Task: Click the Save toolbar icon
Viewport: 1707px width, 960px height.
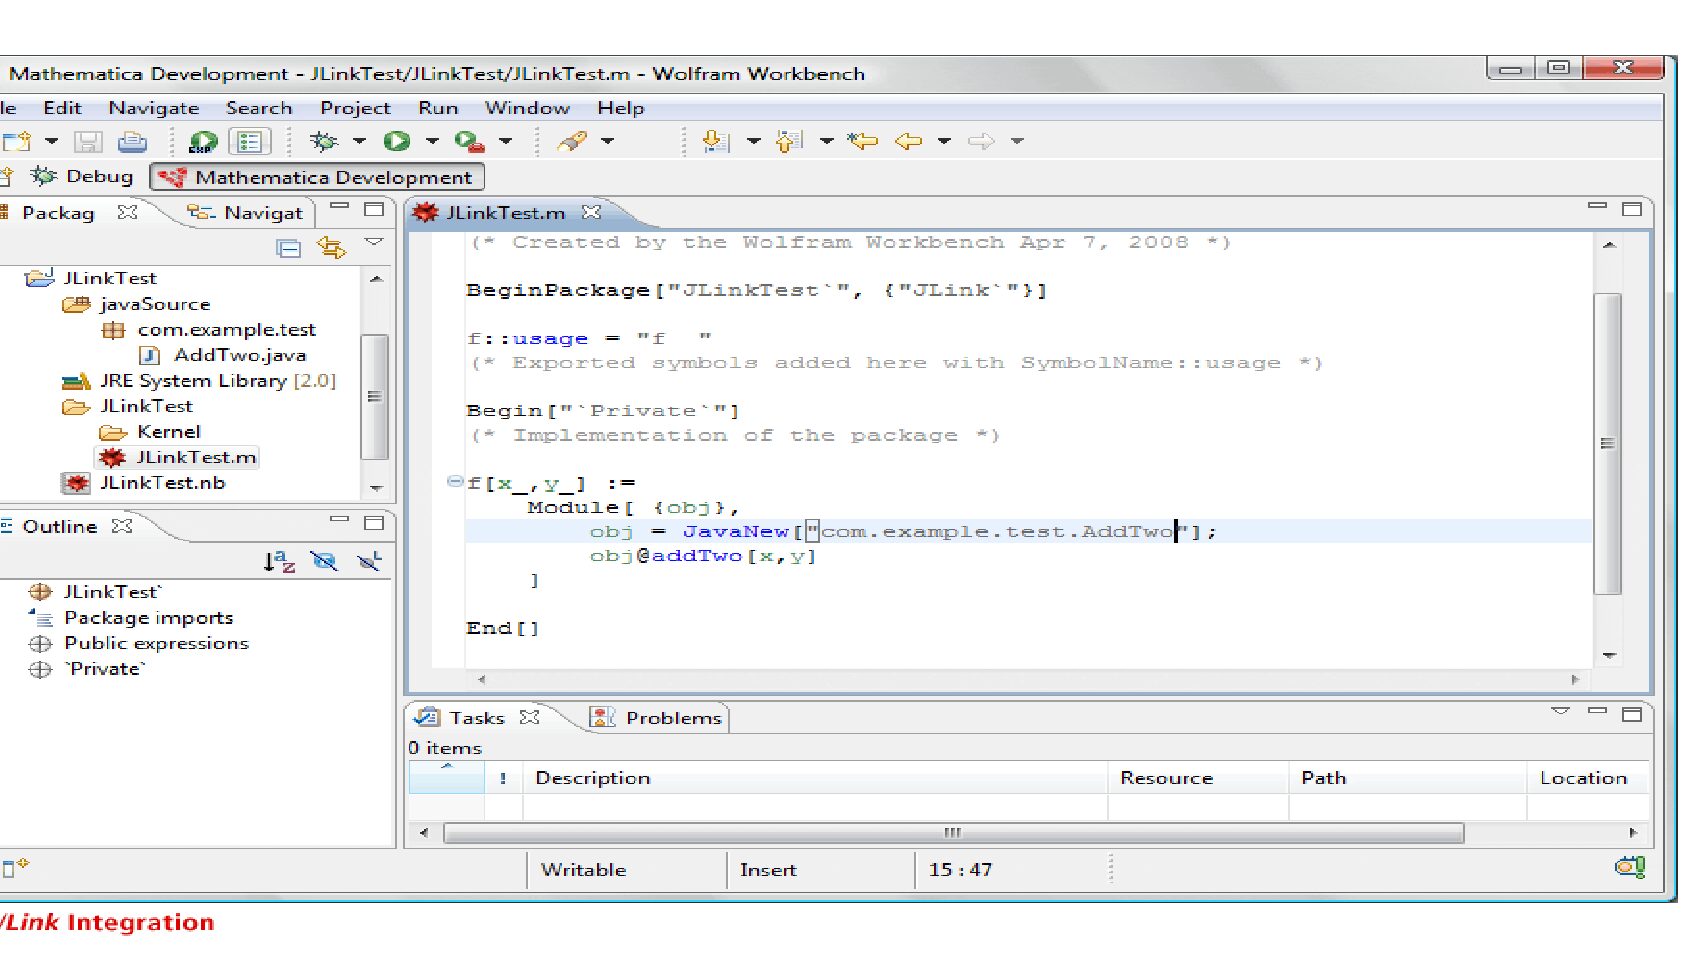Action: (x=89, y=142)
